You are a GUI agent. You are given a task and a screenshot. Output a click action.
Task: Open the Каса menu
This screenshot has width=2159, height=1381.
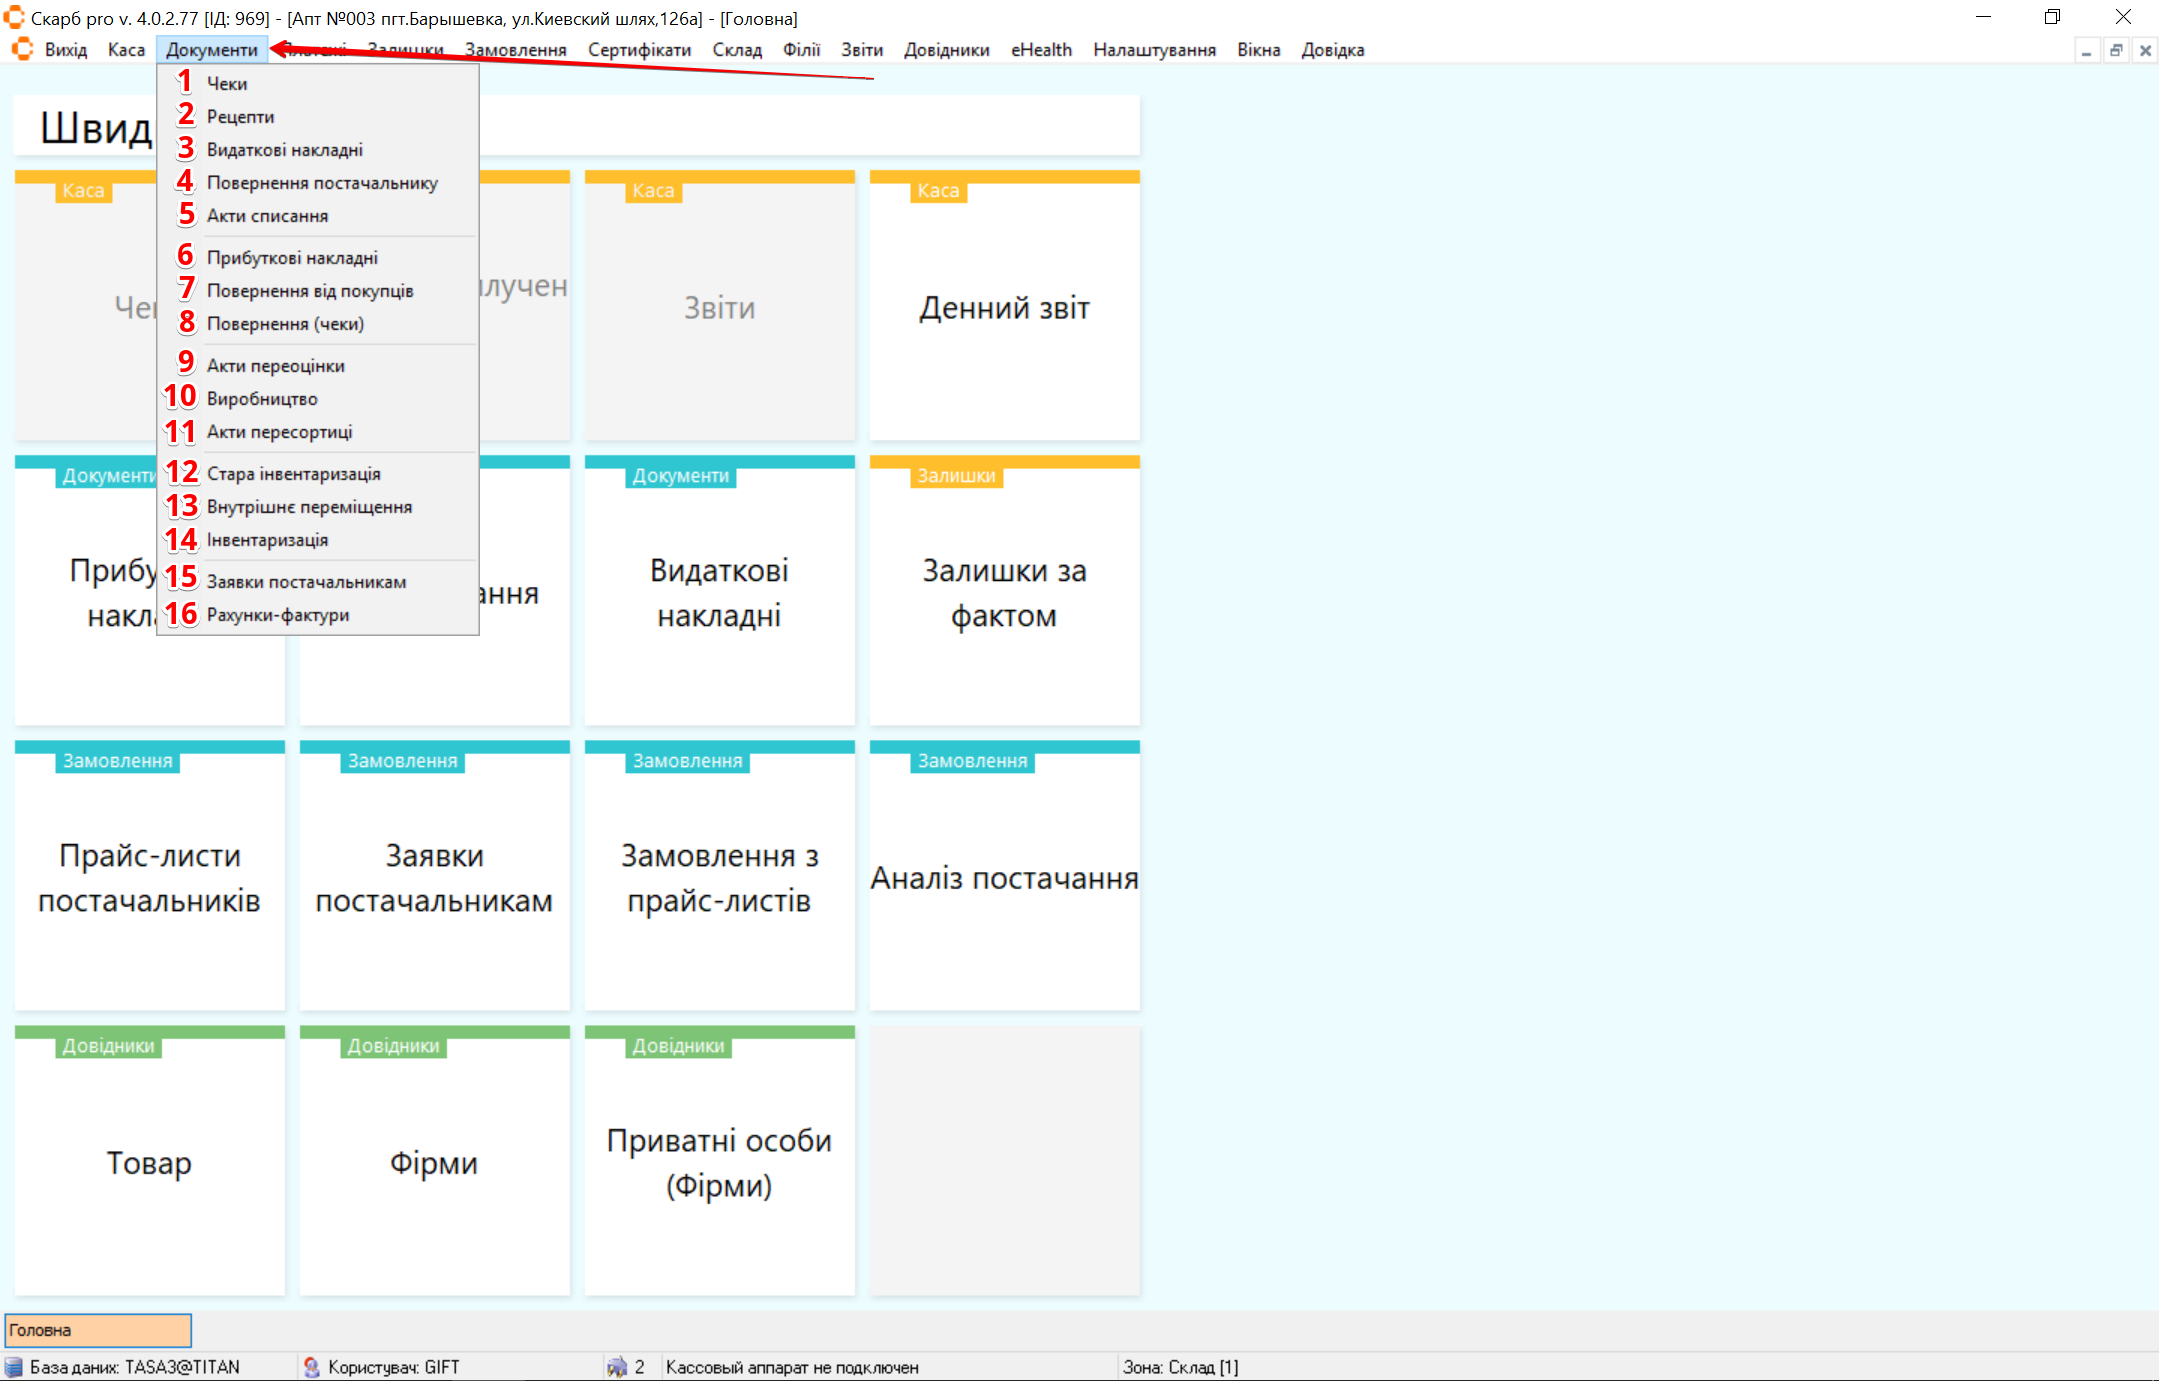pos(126,50)
